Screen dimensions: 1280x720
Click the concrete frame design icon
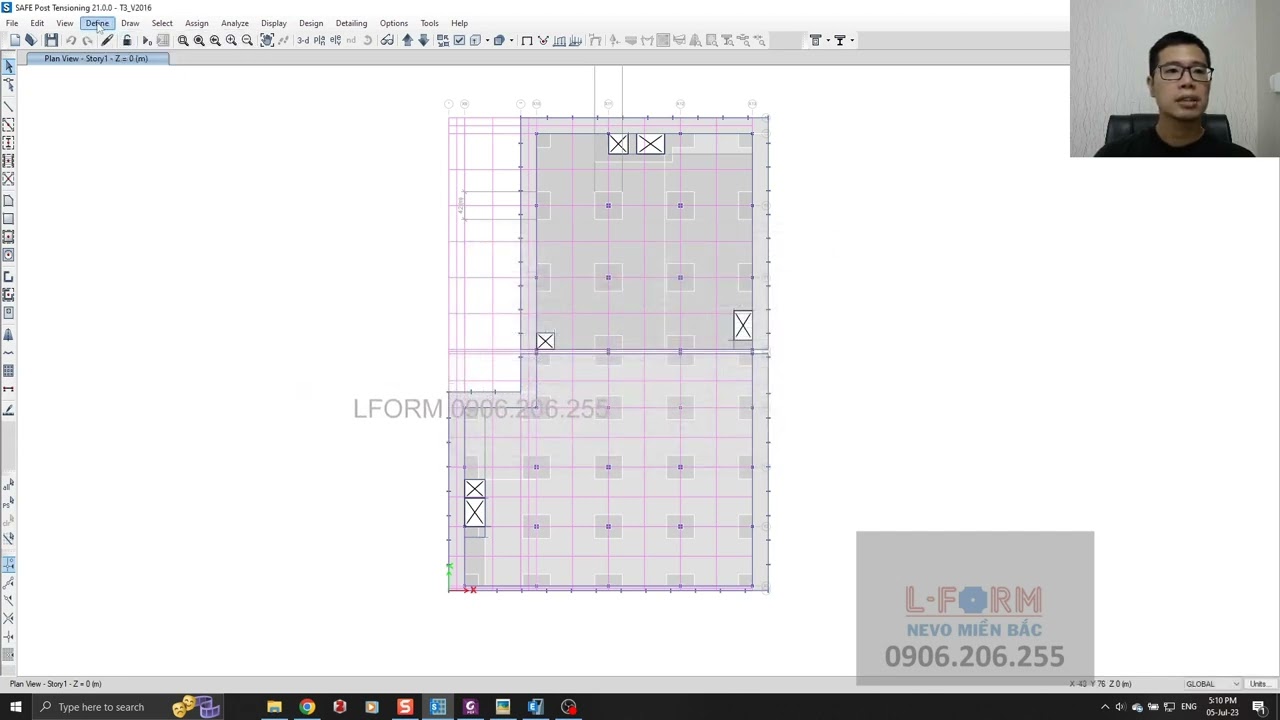(x=816, y=40)
